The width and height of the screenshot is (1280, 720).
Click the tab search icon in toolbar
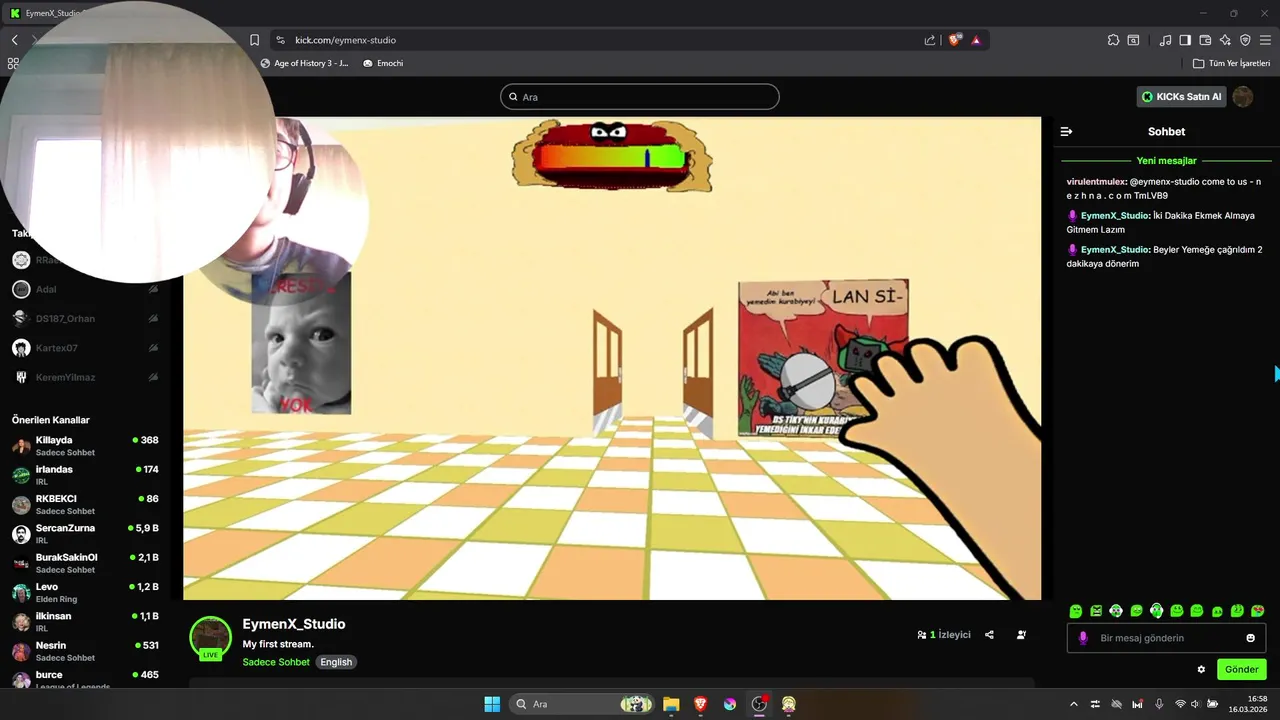[1133, 40]
